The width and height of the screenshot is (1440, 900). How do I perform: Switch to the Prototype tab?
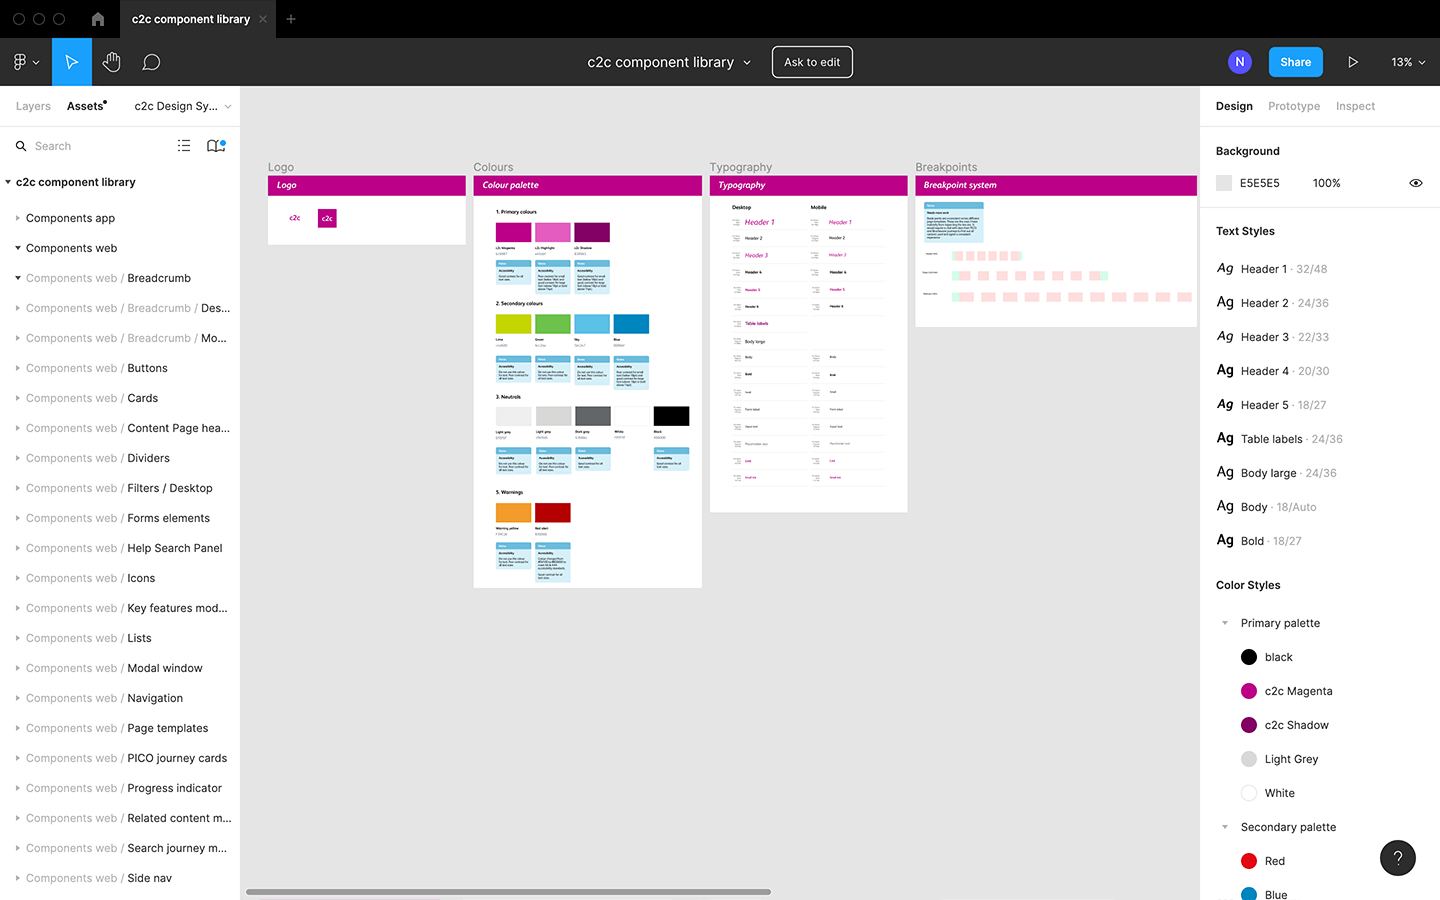pos(1294,106)
